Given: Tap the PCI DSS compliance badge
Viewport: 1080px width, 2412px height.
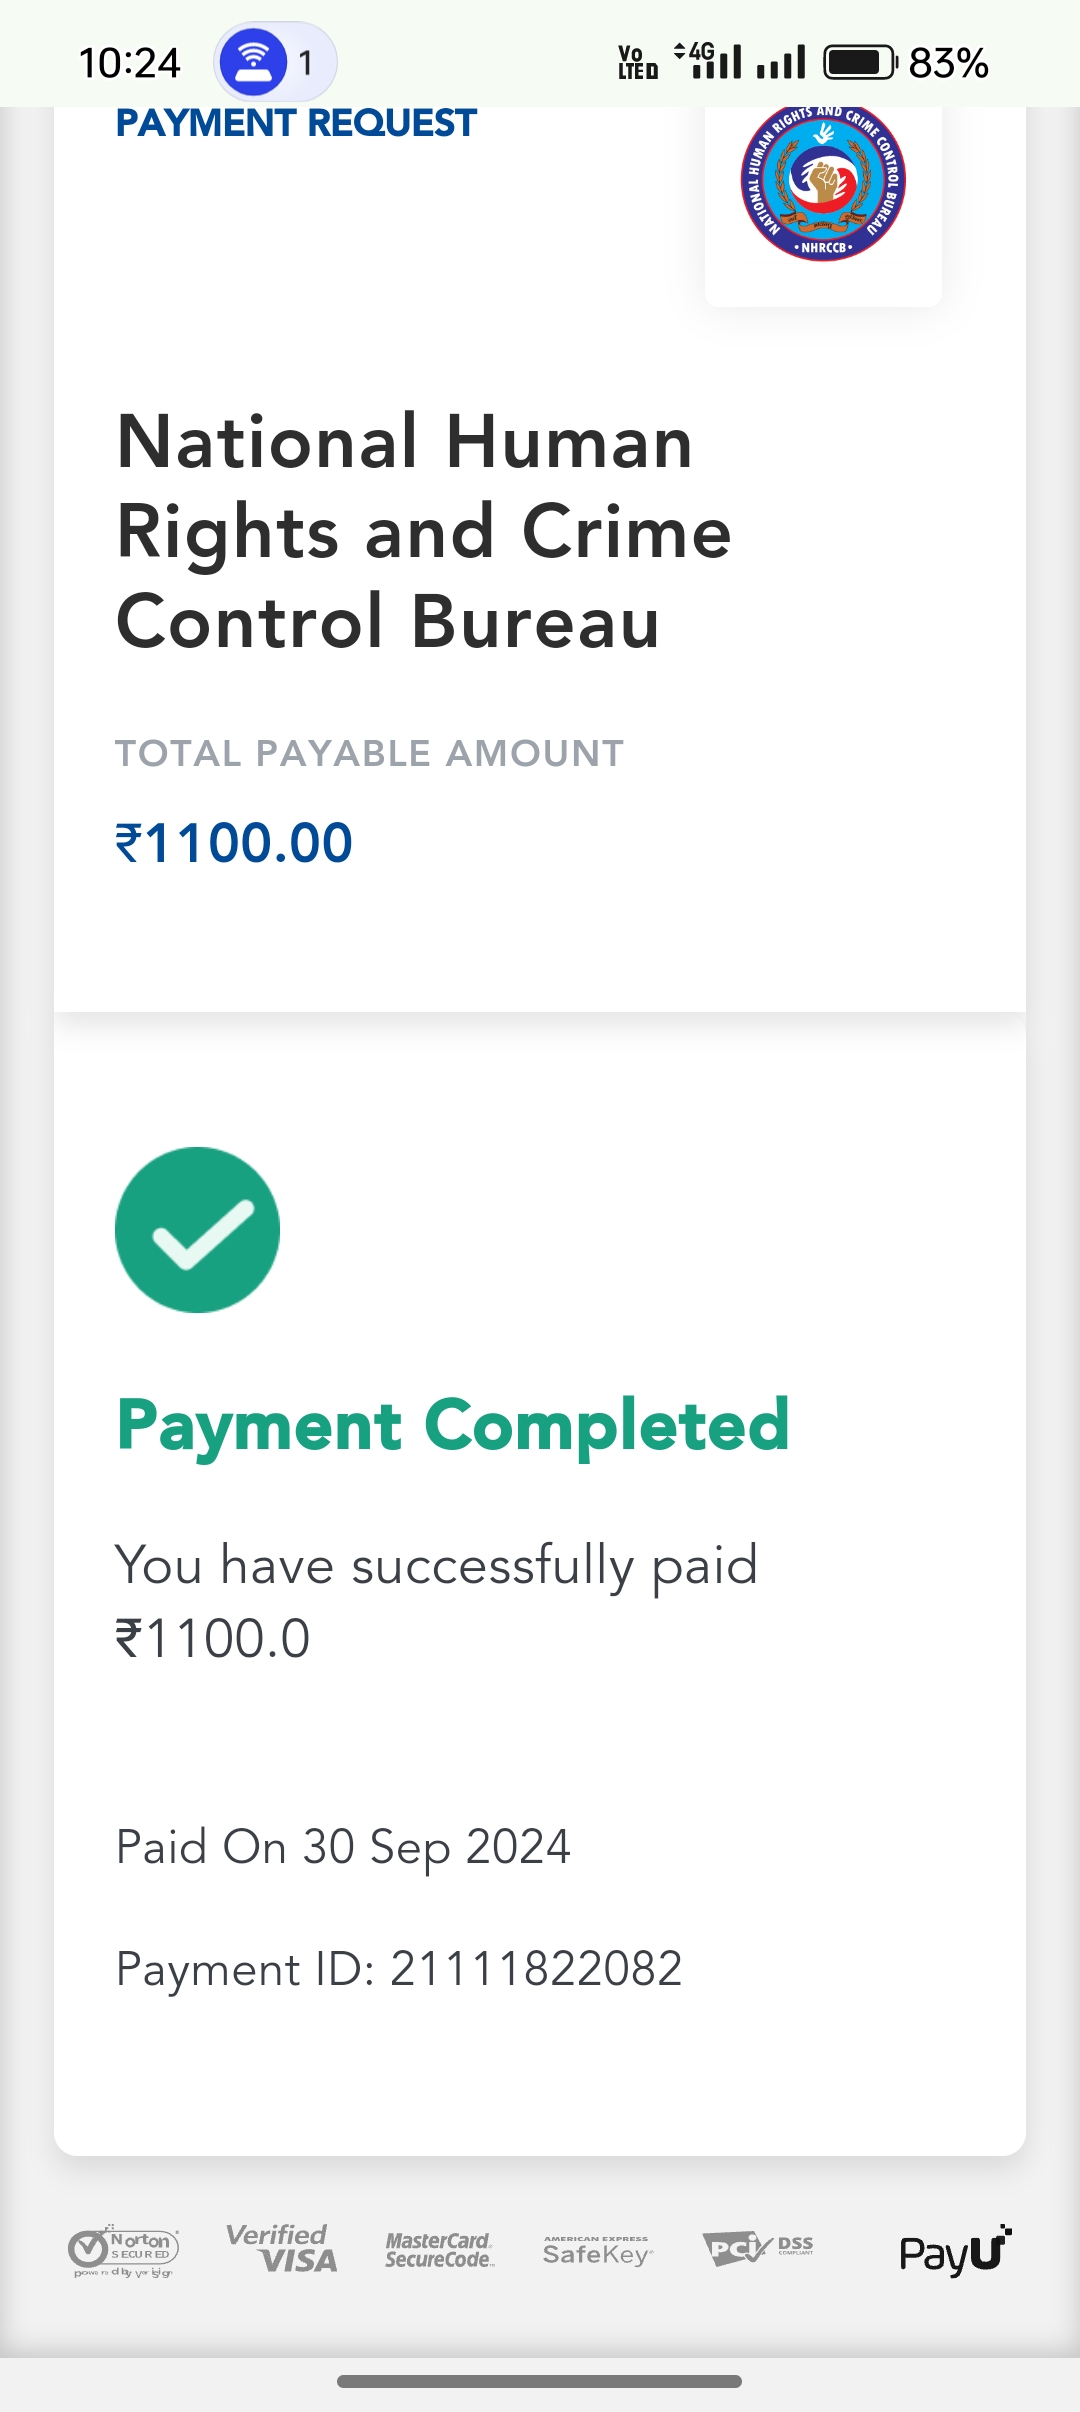Looking at the screenshot, I should [757, 2250].
